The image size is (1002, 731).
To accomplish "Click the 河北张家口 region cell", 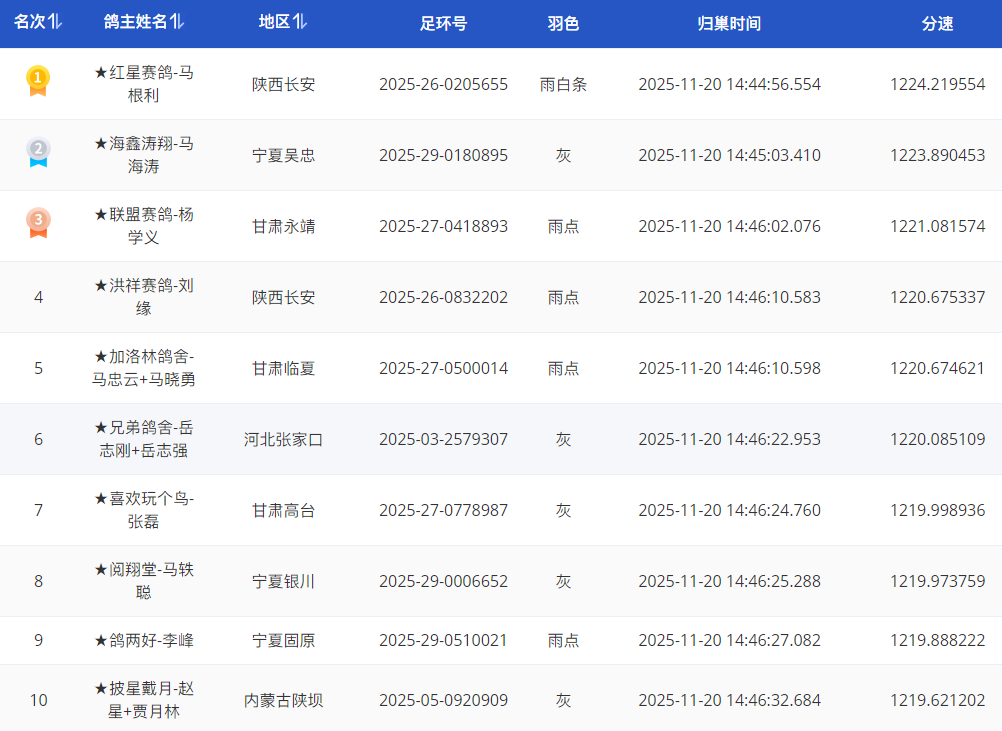I will pos(283,439).
